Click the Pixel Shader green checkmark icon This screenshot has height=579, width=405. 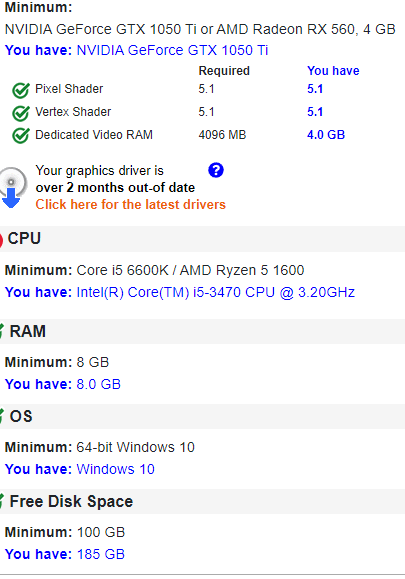click(21, 90)
